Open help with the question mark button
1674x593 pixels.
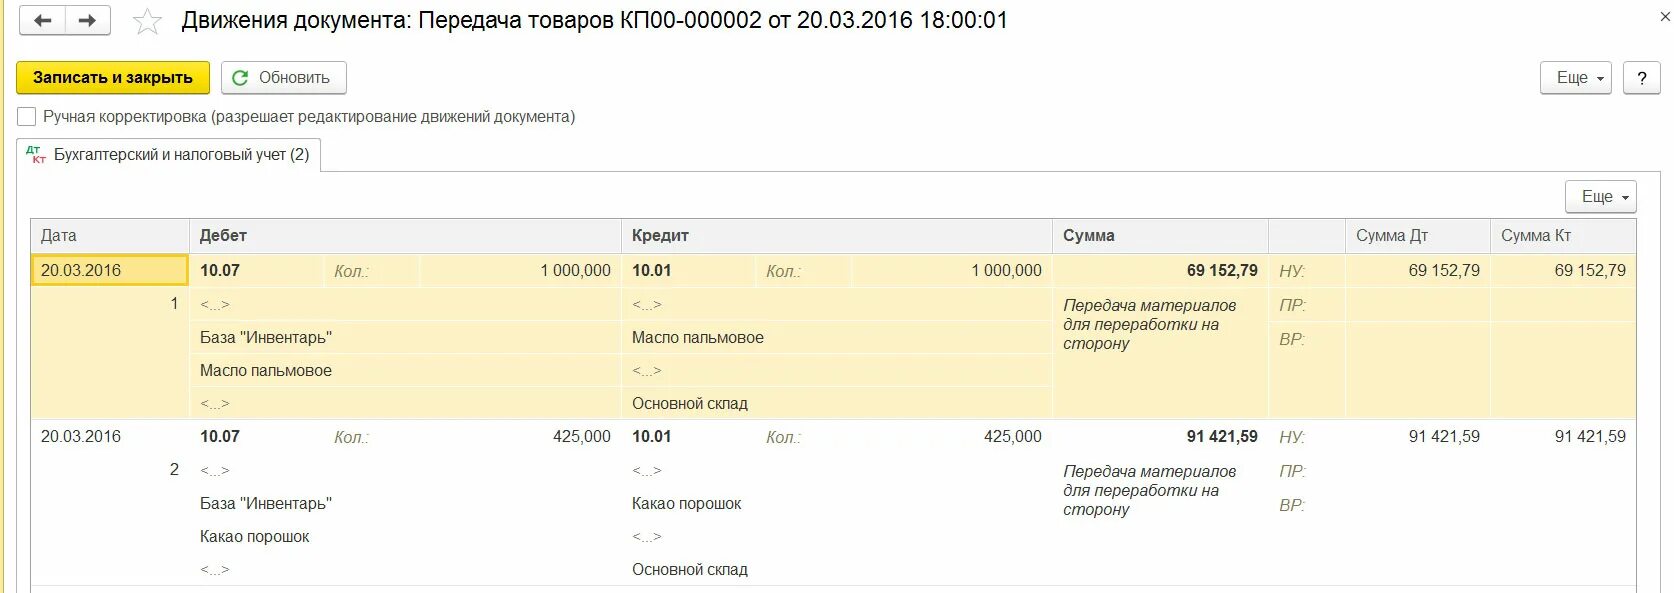(x=1641, y=78)
